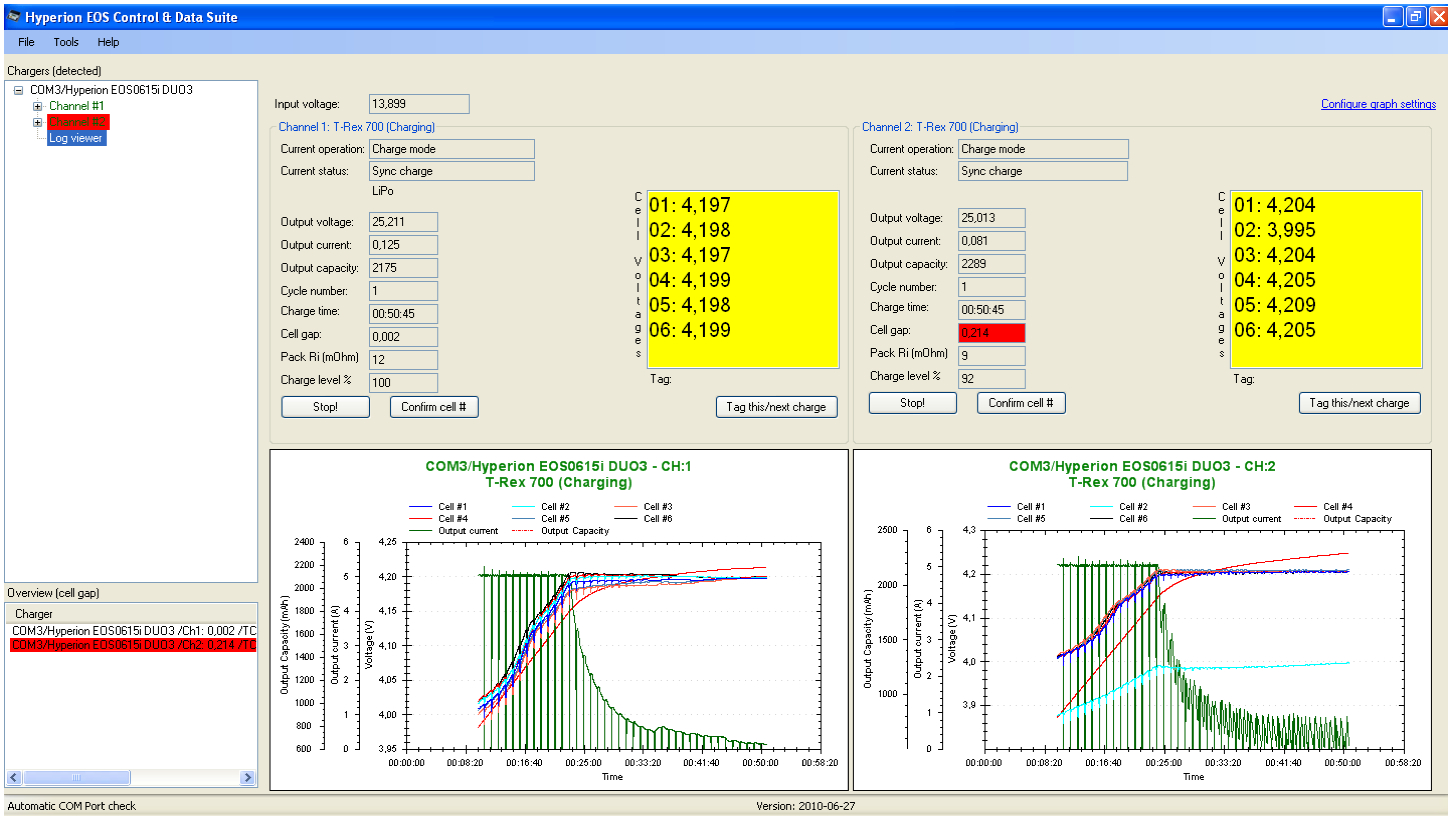Click the Hyperion app icon in title bar

point(13,17)
